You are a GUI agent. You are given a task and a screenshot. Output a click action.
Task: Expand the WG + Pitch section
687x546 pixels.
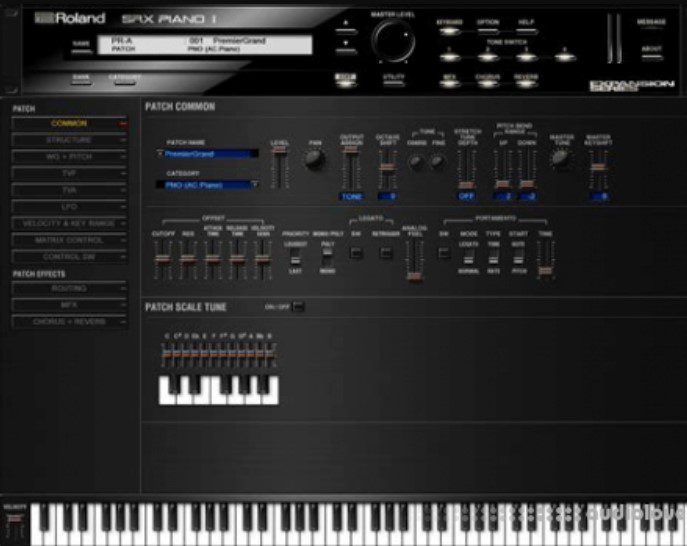click(x=69, y=157)
